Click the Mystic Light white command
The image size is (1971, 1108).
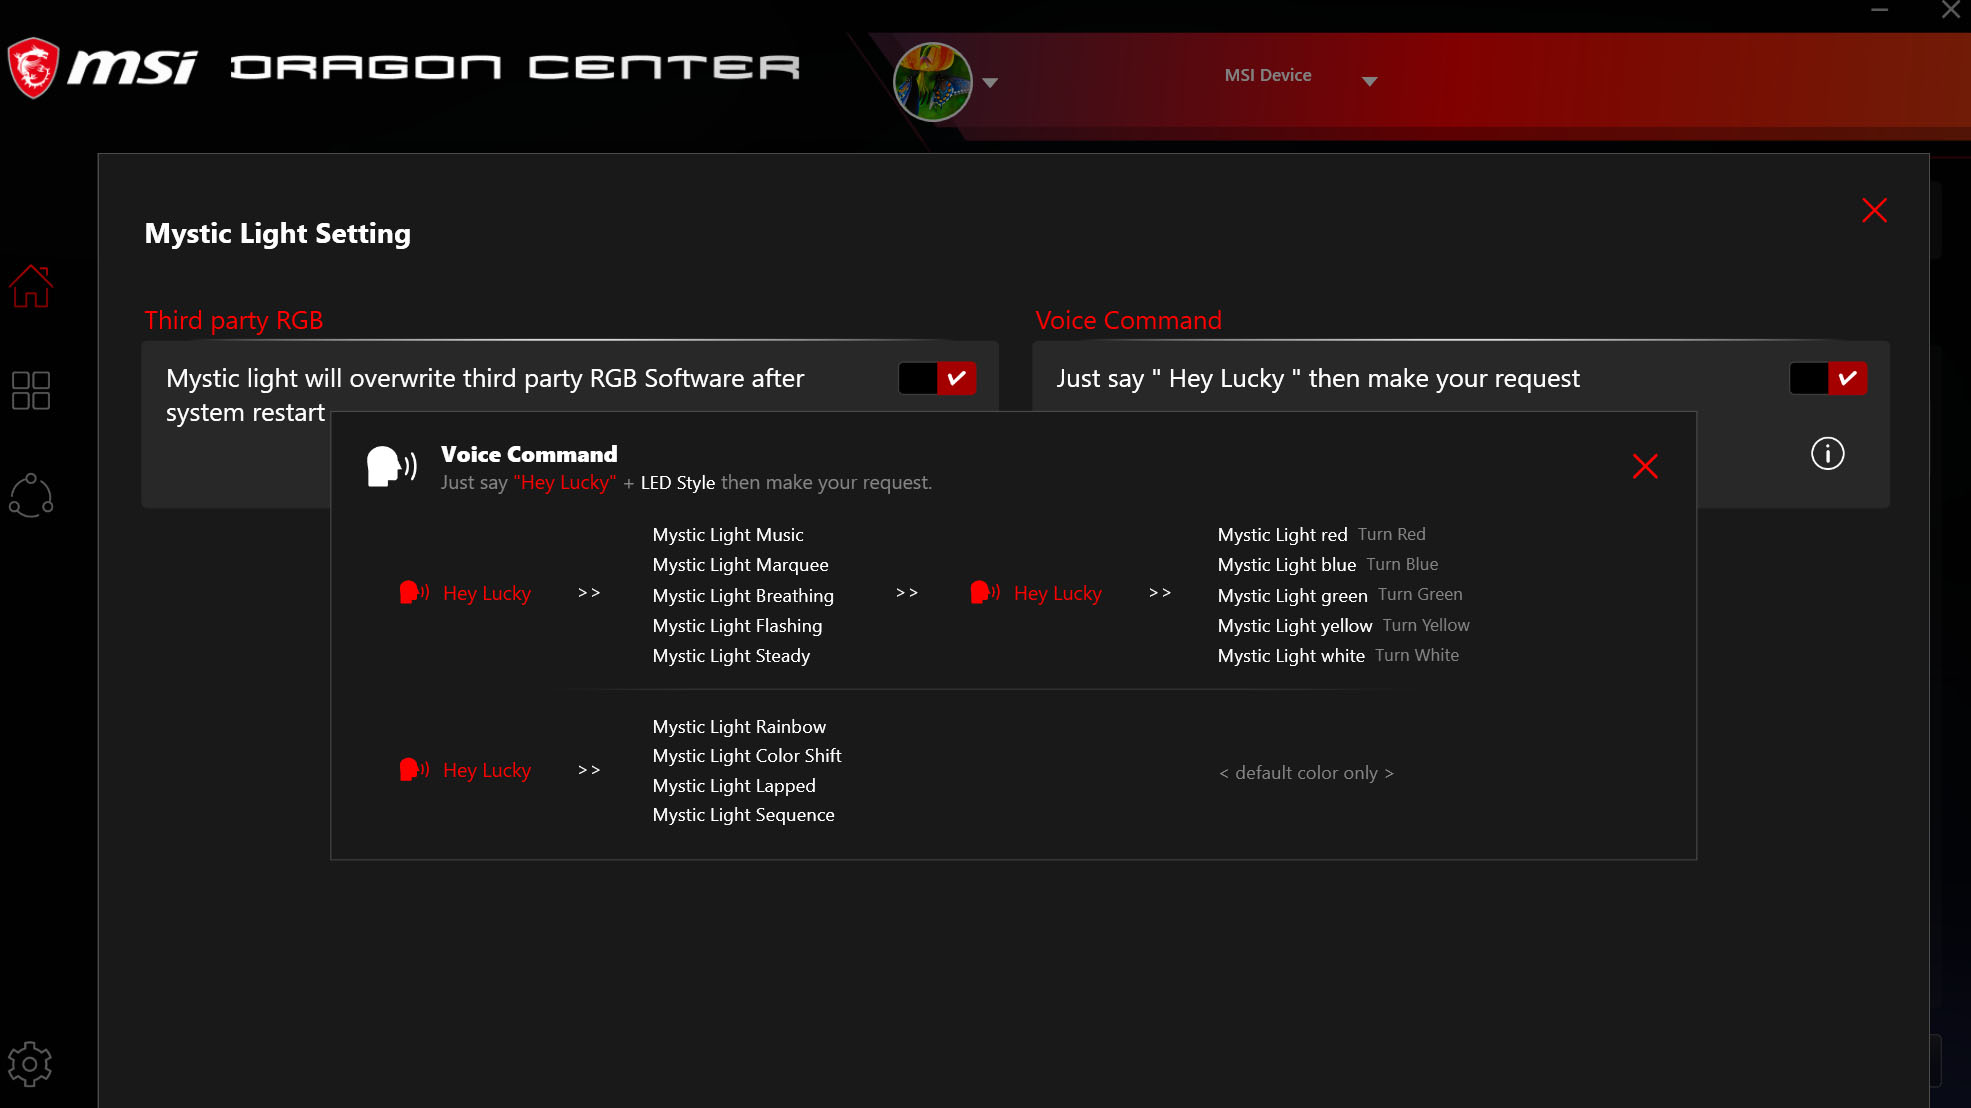point(1290,656)
